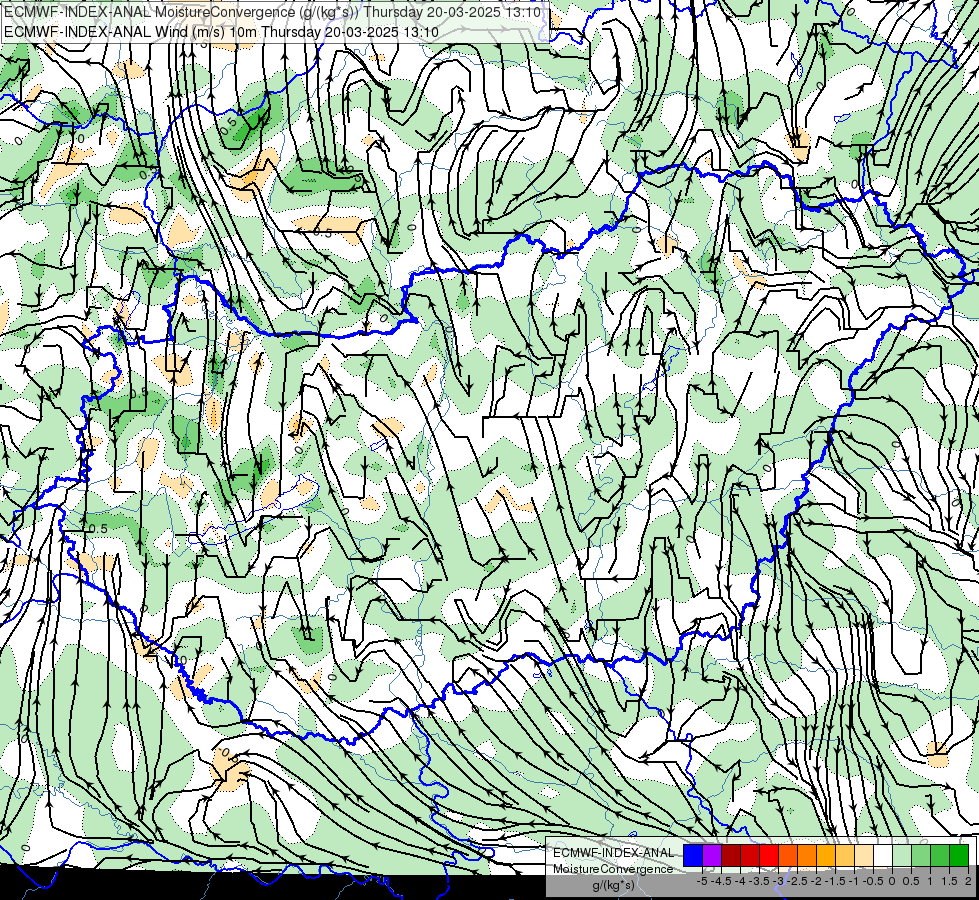Click the -4.5 tick label on the legend
The height and width of the screenshot is (900, 979).
722,881
